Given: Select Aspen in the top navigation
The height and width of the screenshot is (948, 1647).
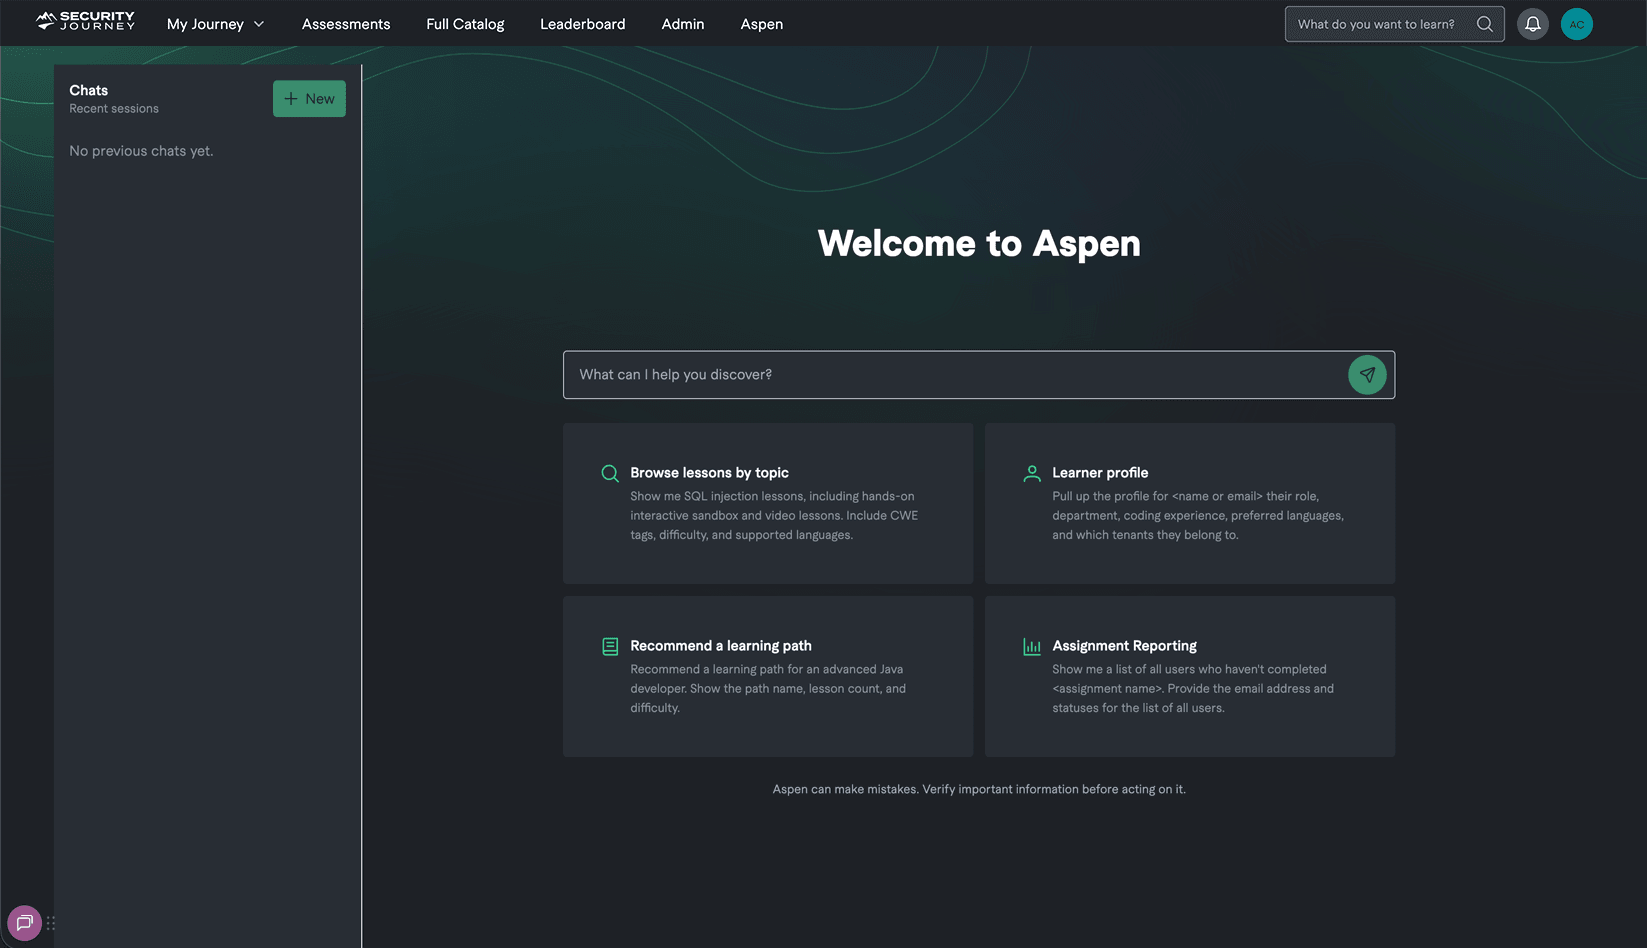Looking at the screenshot, I should [x=762, y=24].
